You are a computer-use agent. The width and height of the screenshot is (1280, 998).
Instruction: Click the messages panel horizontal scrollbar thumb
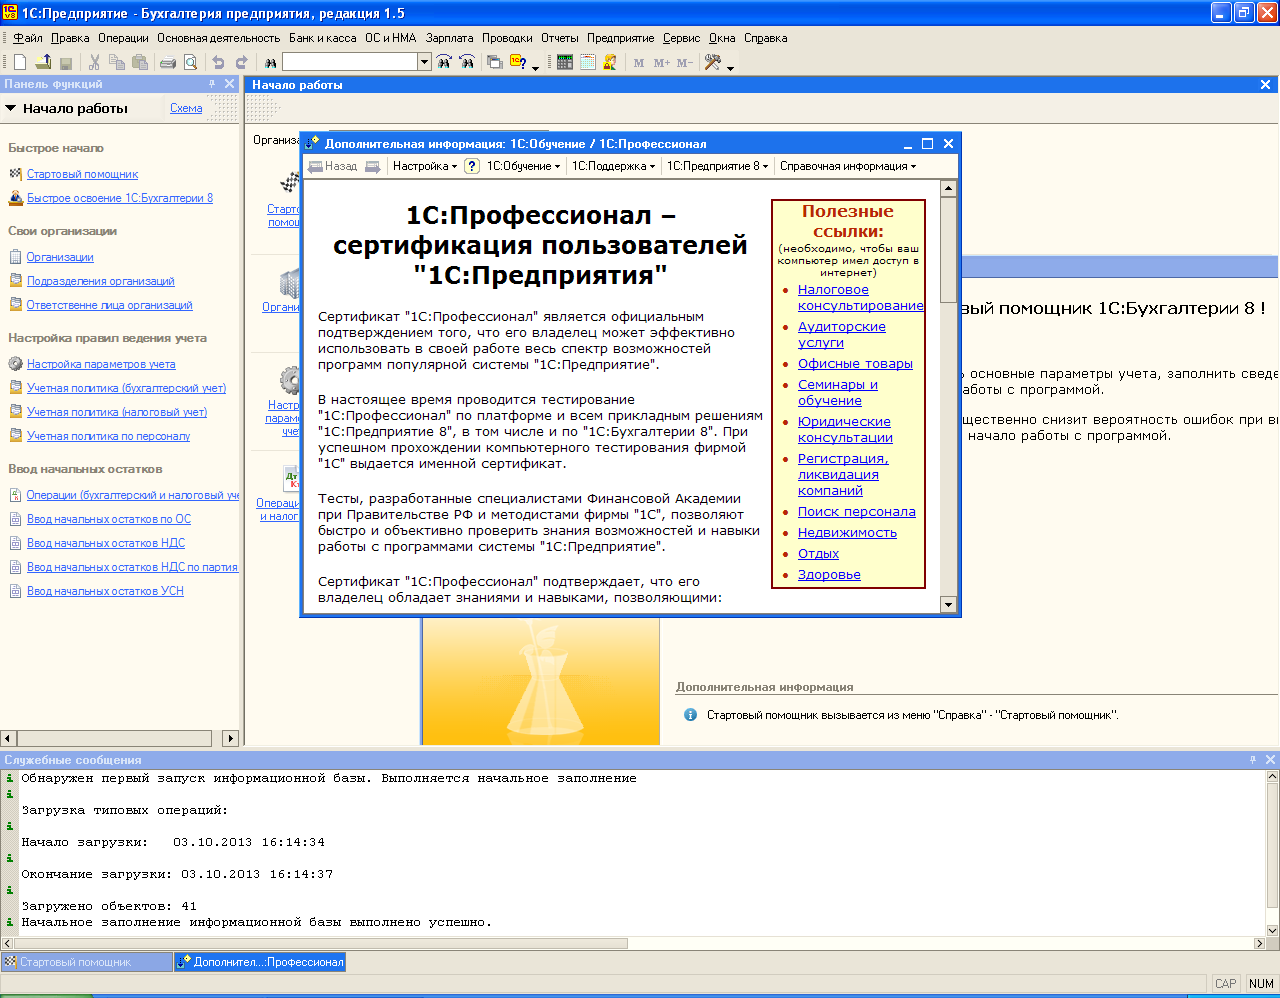click(322, 943)
